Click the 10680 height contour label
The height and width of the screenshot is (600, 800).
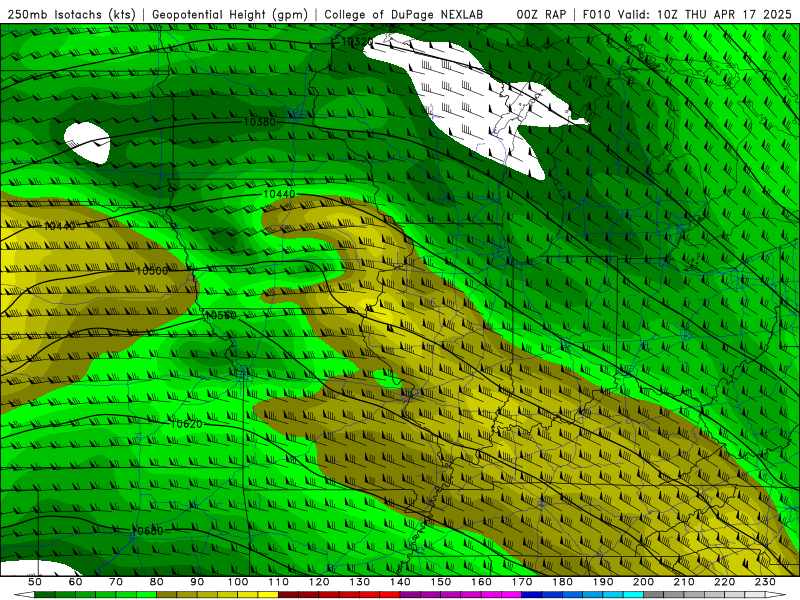click(147, 531)
